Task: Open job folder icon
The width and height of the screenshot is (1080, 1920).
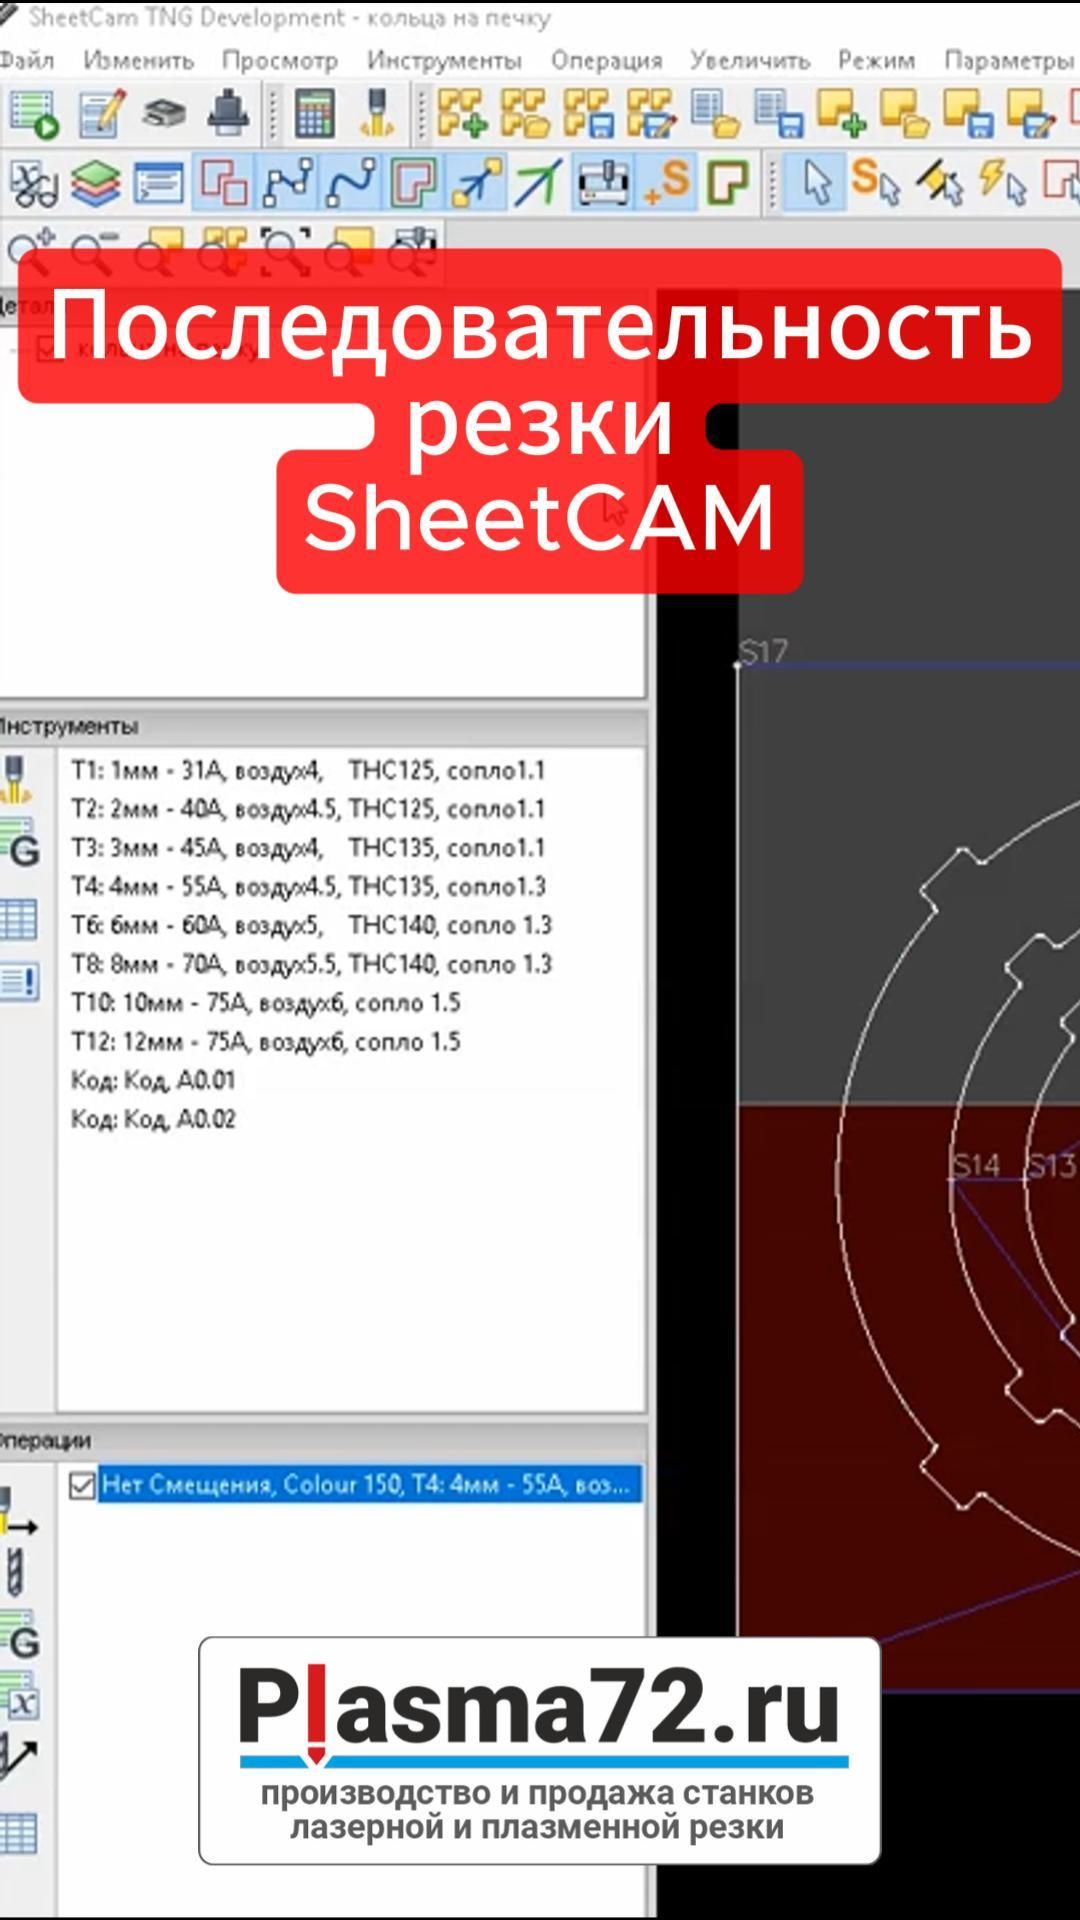Action: tap(905, 115)
